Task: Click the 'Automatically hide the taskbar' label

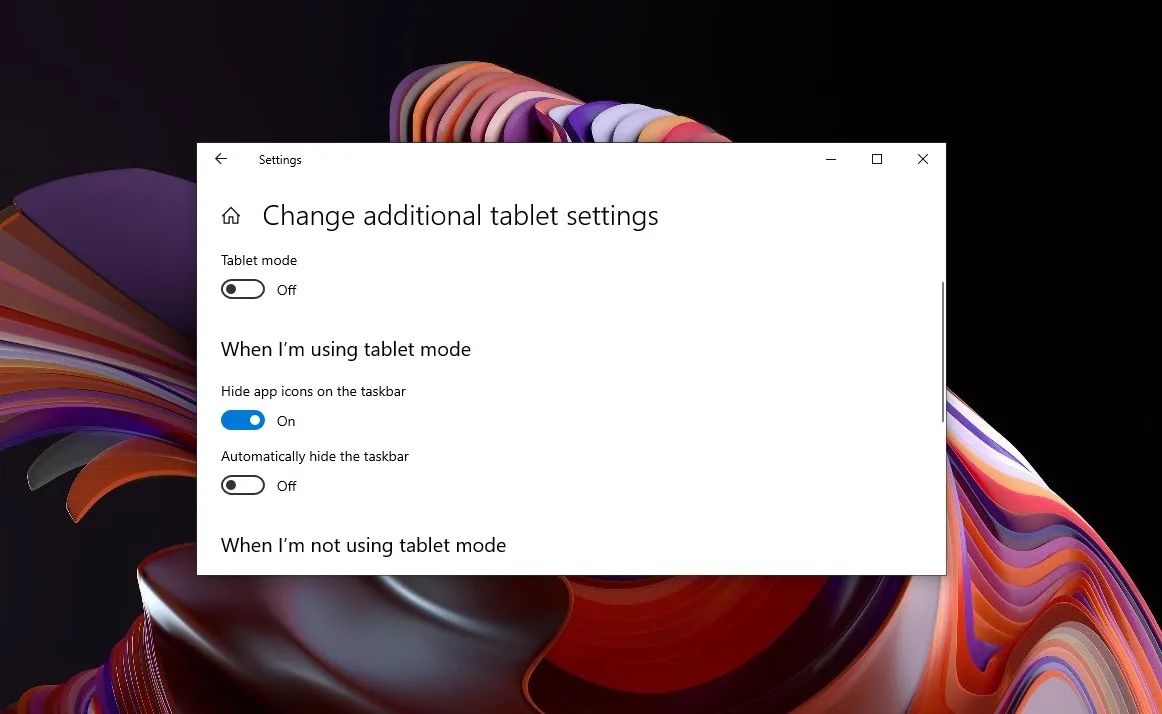Action: coord(315,456)
